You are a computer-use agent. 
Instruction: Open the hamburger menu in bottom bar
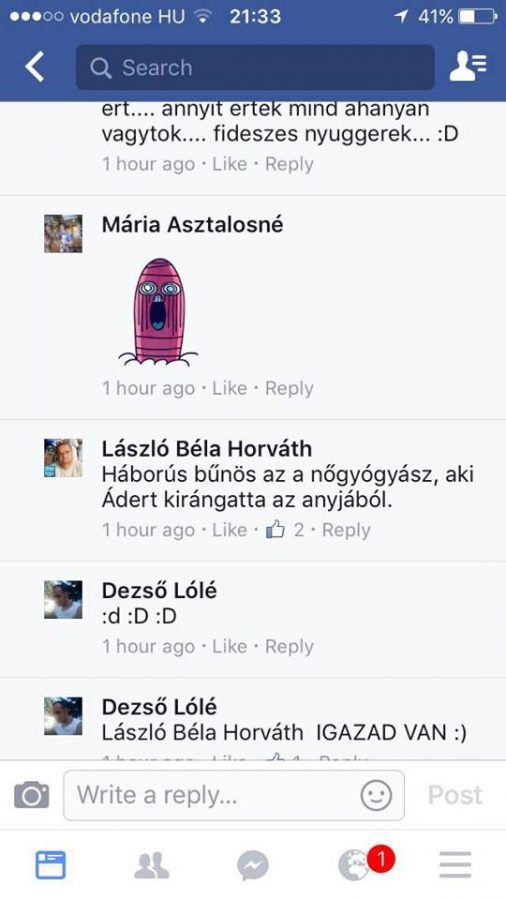pyautogui.click(x=456, y=865)
